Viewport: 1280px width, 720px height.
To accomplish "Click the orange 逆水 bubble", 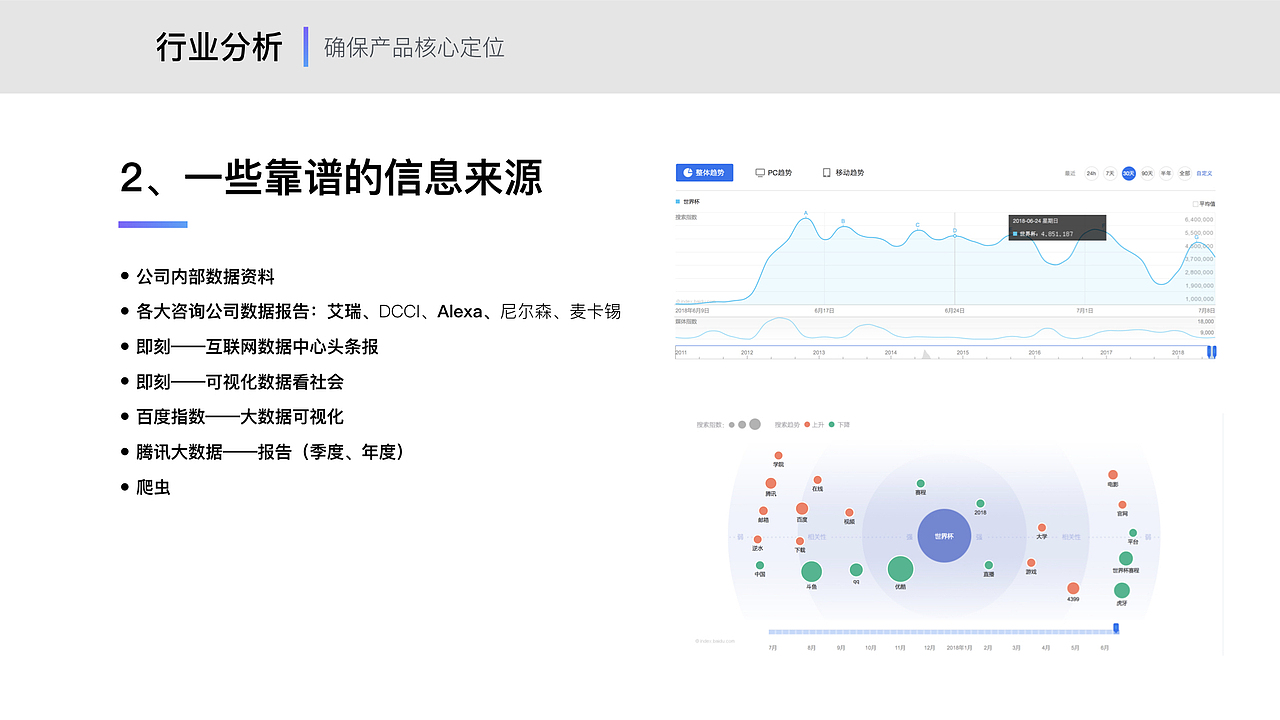I will (757, 539).
